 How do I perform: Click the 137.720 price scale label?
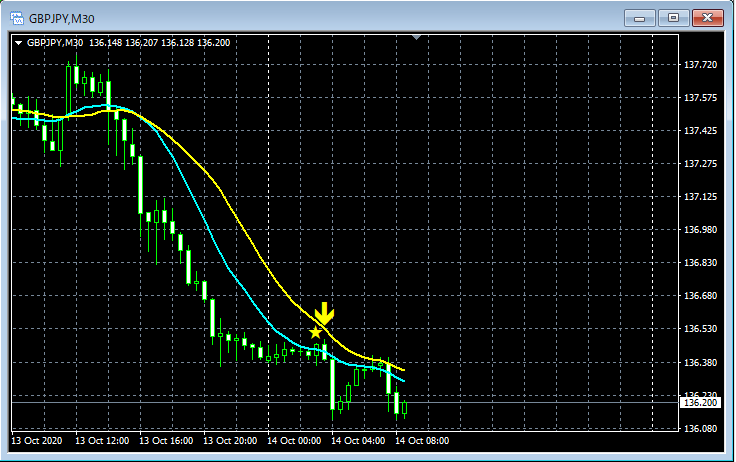[700, 64]
